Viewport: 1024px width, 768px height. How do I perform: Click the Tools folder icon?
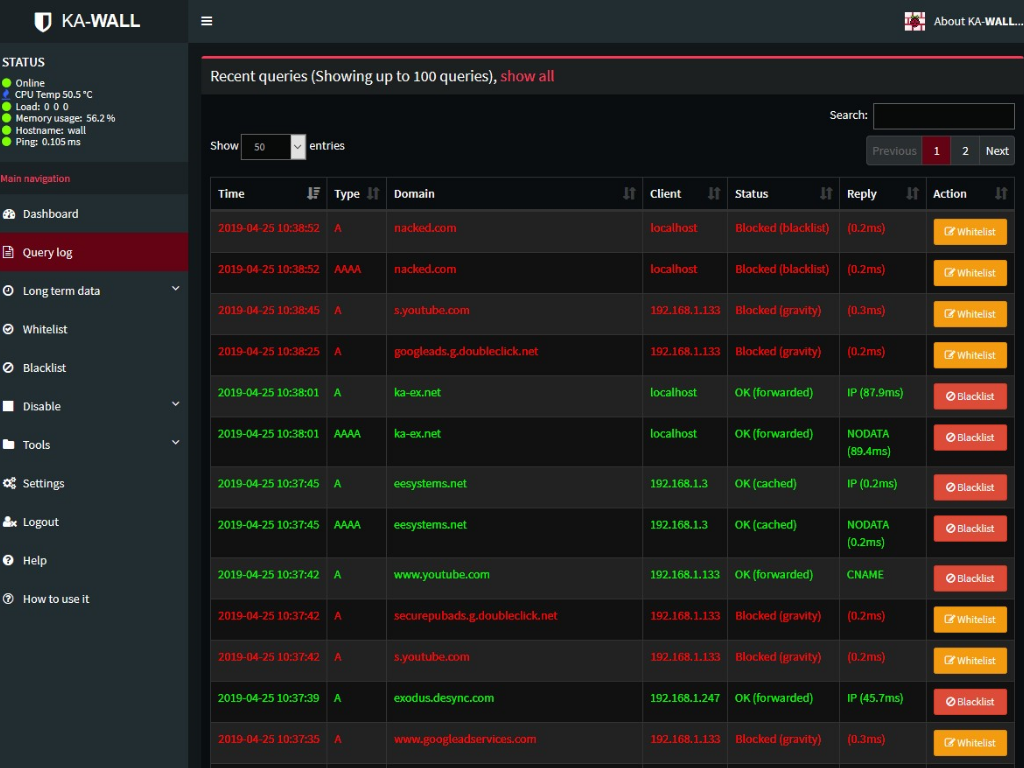point(8,445)
